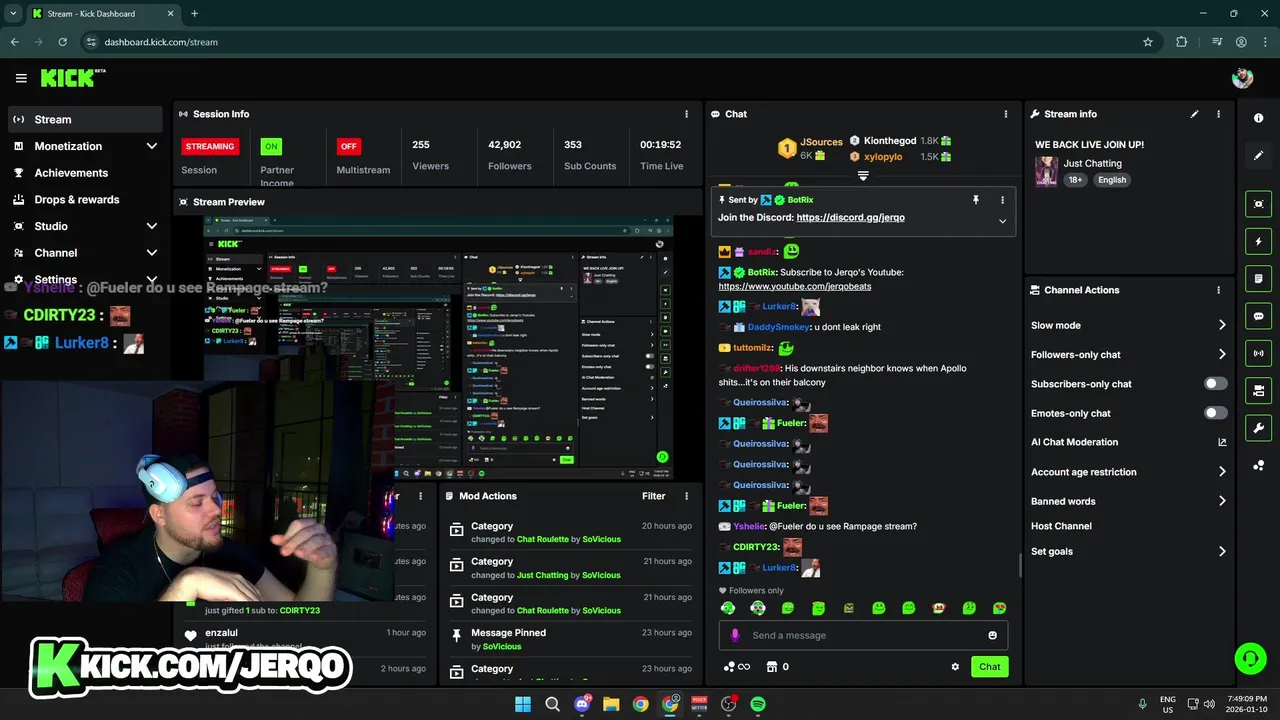Open the green support headset button

(1250, 658)
